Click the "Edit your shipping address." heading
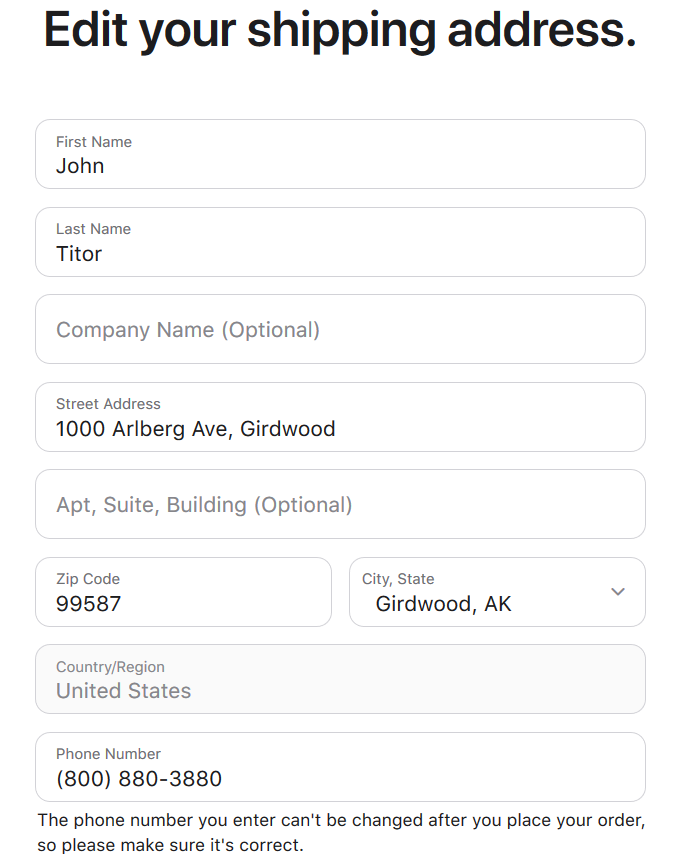 (x=340, y=30)
